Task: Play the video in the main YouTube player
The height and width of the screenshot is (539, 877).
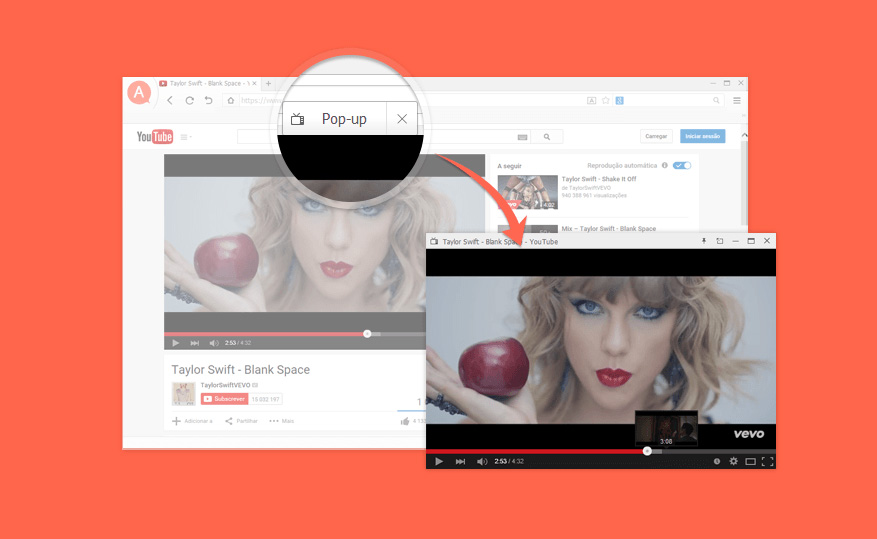Action: tap(176, 343)
